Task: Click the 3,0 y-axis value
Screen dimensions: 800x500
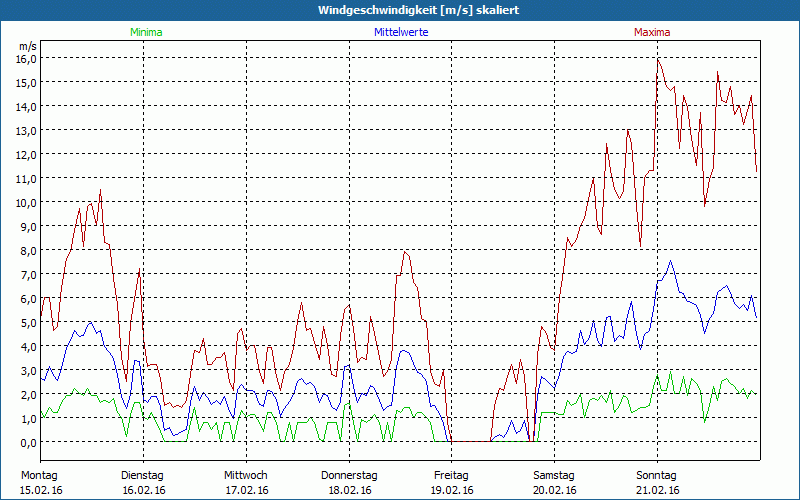Action: point(30,370)
